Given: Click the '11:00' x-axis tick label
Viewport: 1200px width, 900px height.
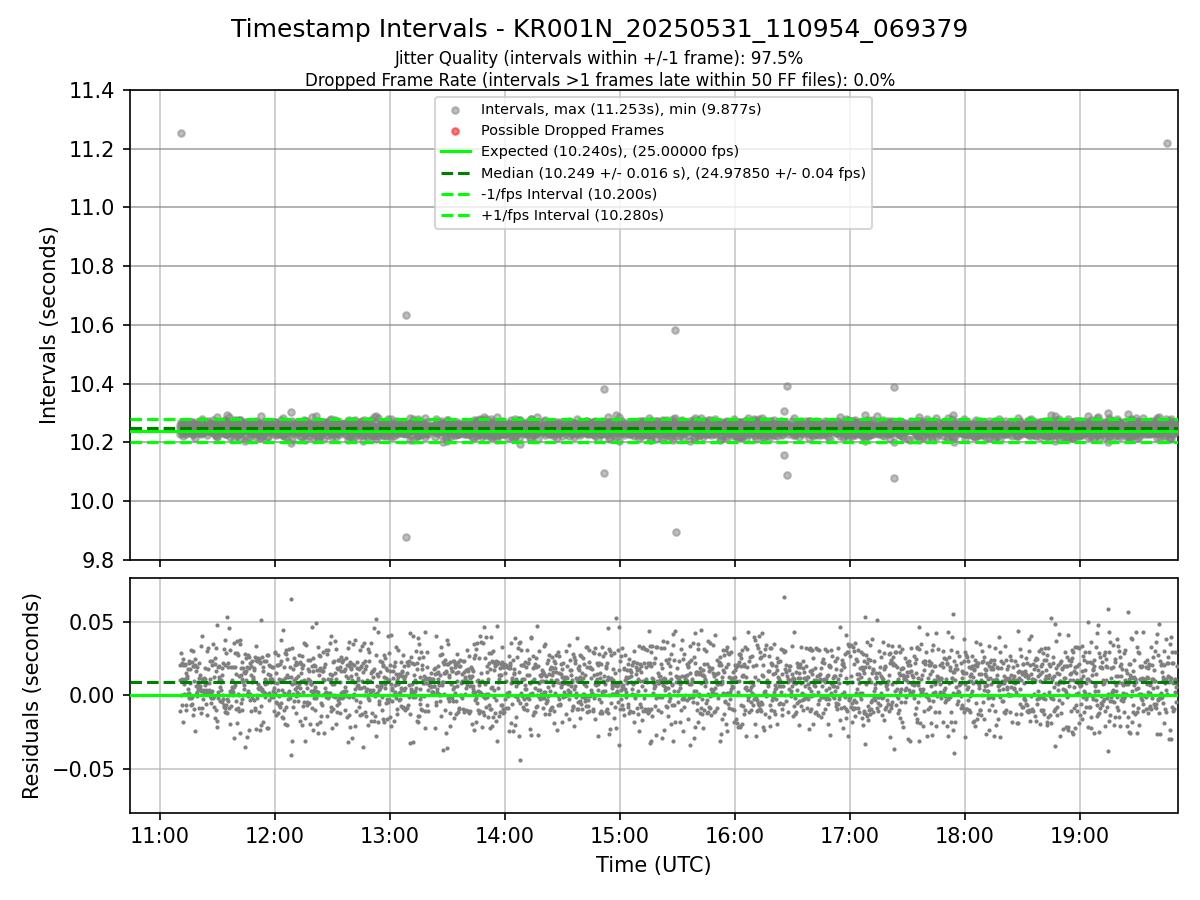Looking at the screenshot, I should [160, 835].
